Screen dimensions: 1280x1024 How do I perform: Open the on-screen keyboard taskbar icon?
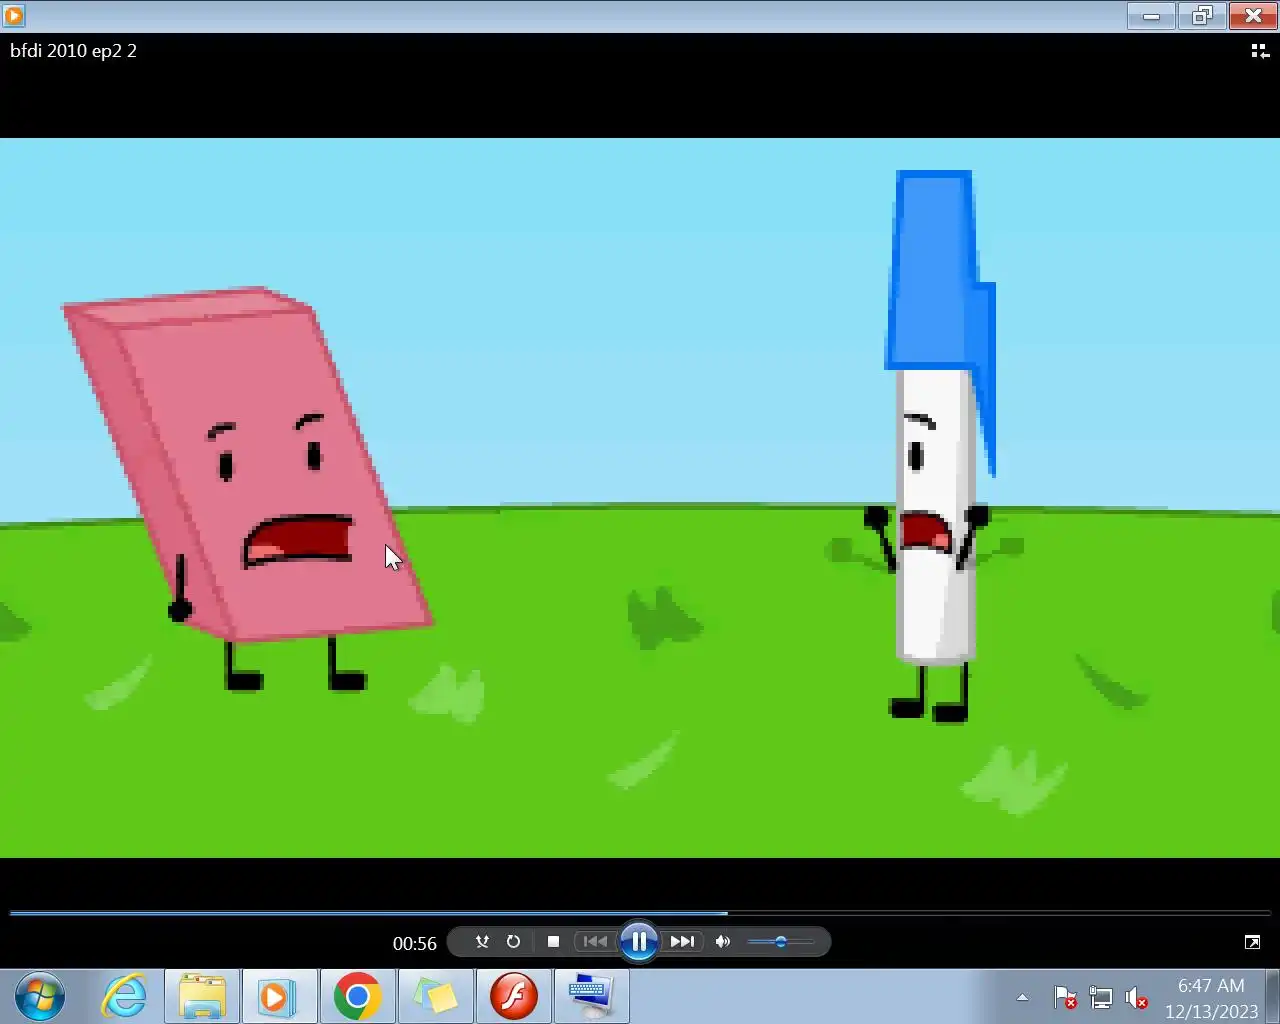coord(591,996)
